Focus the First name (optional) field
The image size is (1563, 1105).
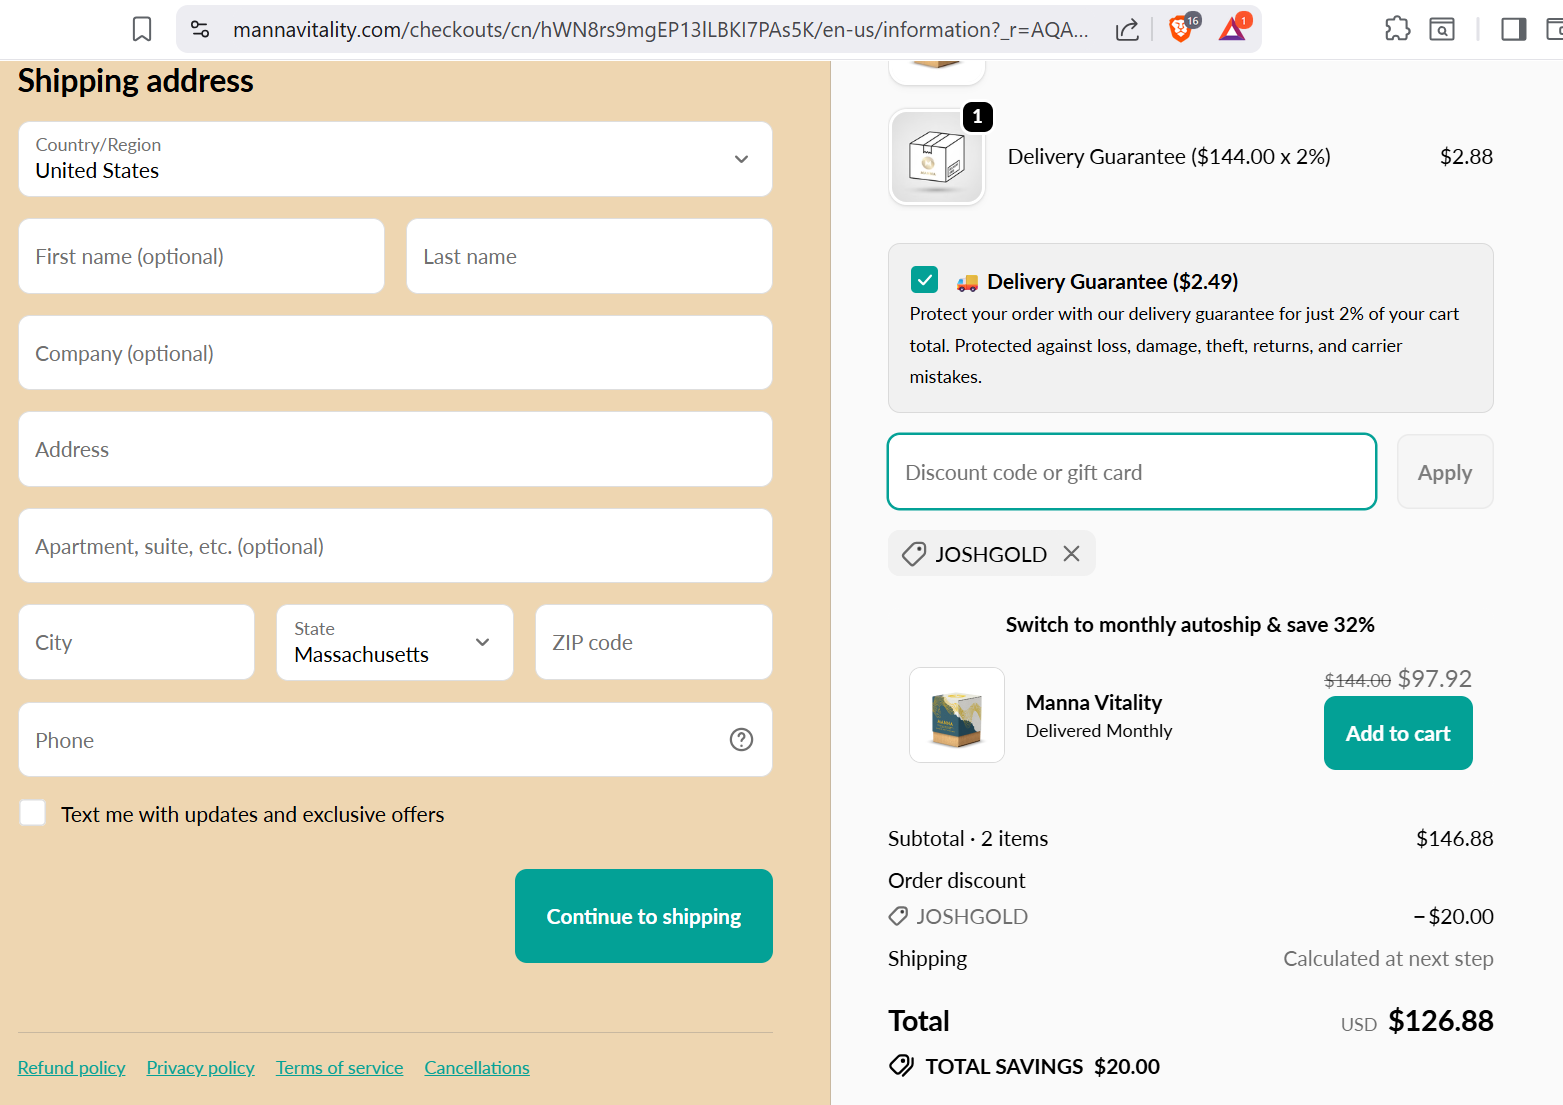point(201,256)
